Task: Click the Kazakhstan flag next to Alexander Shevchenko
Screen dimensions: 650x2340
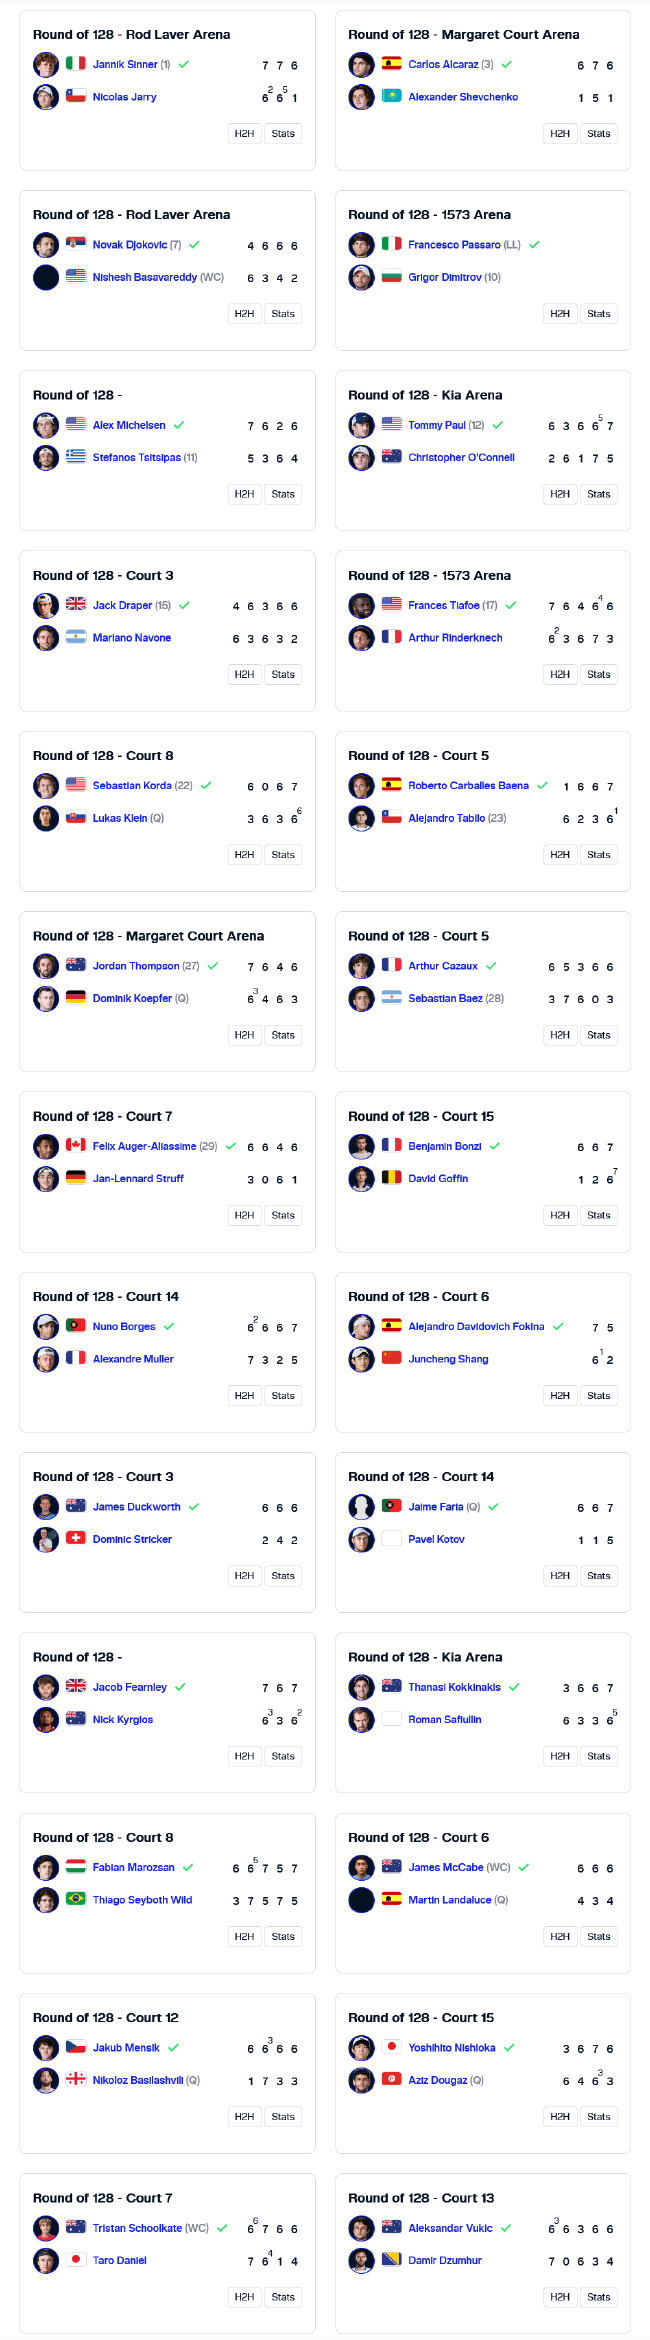Action: [x=391, y=97]
